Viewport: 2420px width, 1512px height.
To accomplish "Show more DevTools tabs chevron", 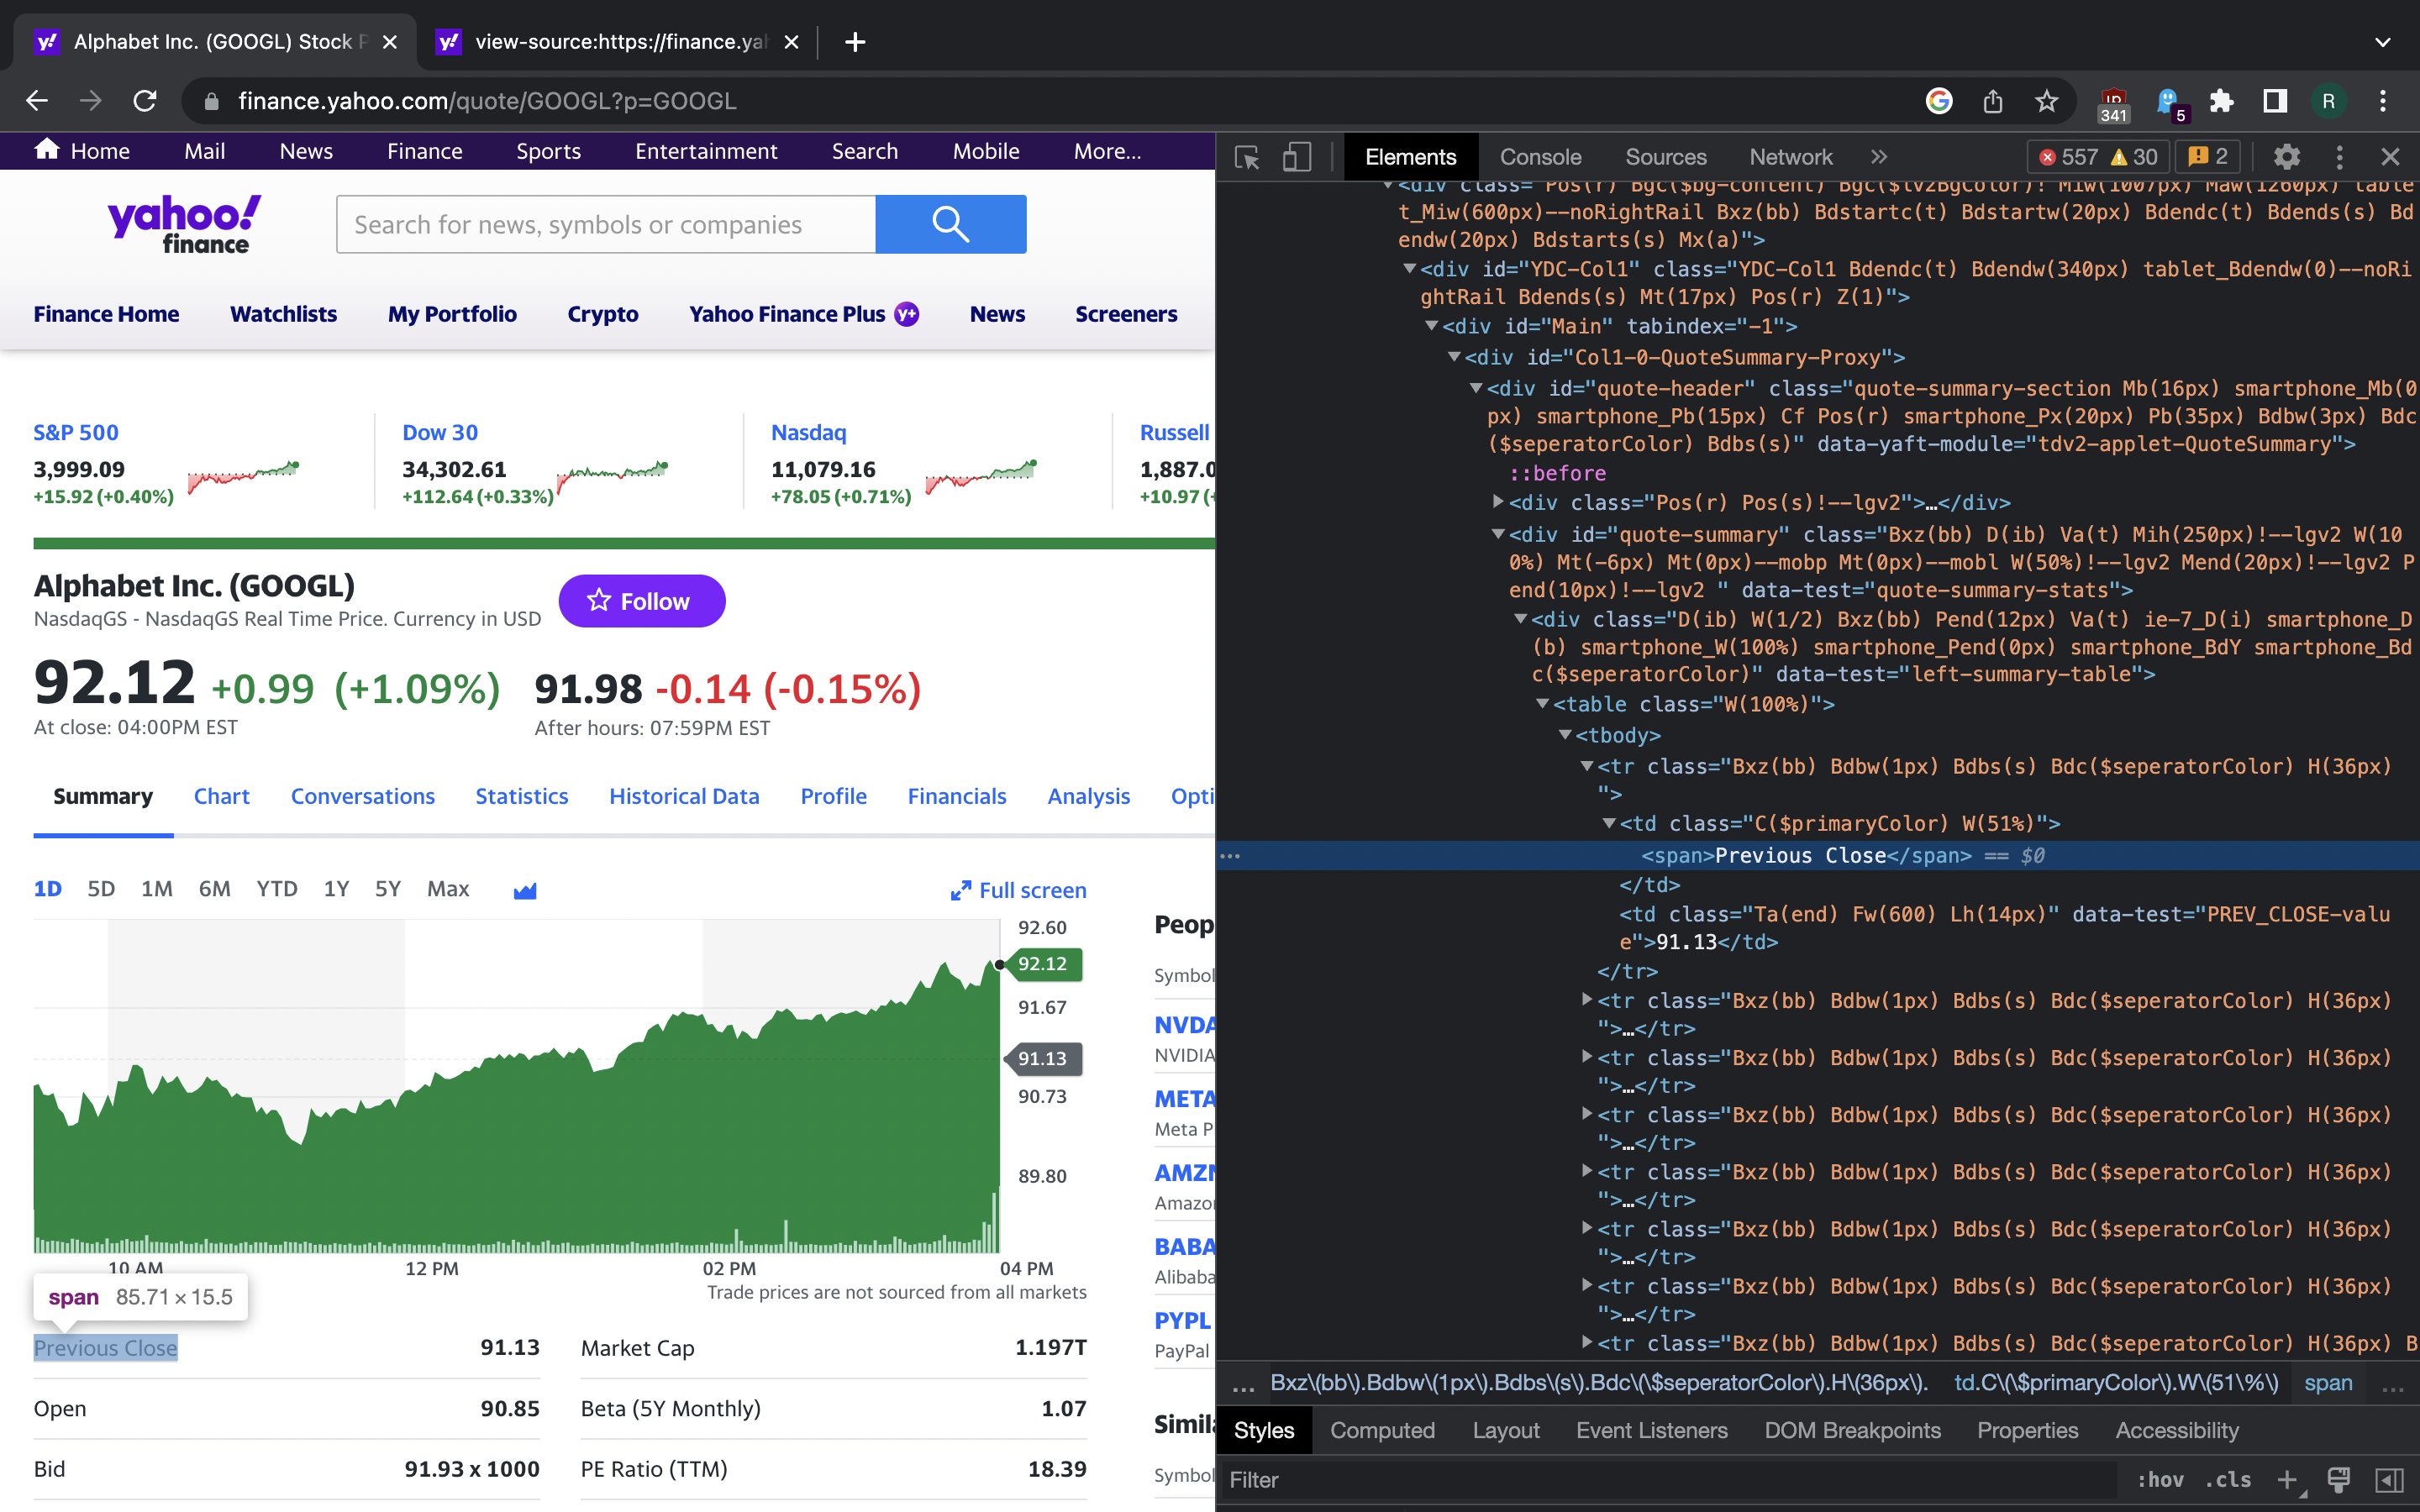I will pyautogui.click(x=1879, y=157).
